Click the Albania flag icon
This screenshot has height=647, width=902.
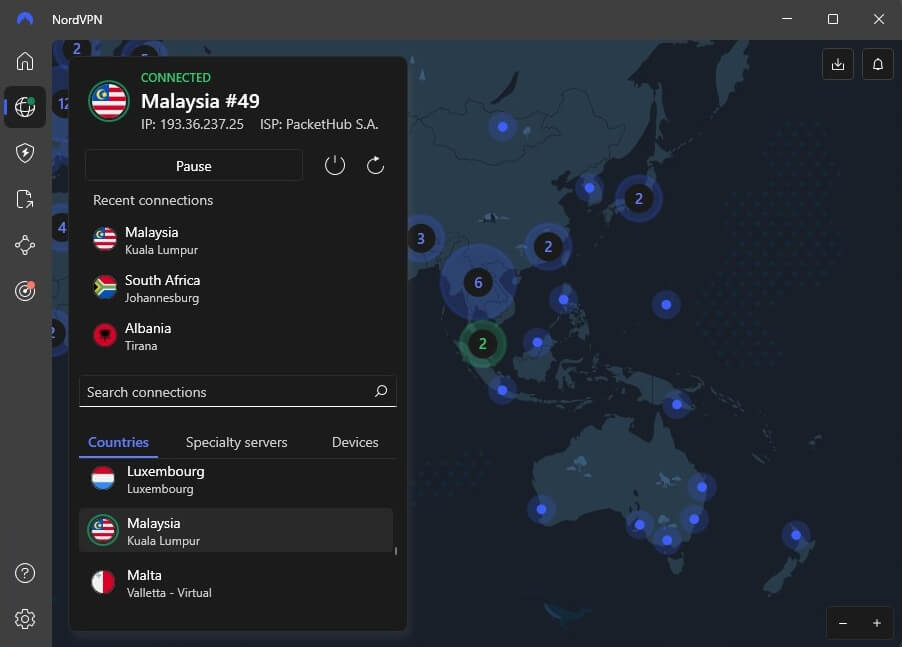coord(105,335)
